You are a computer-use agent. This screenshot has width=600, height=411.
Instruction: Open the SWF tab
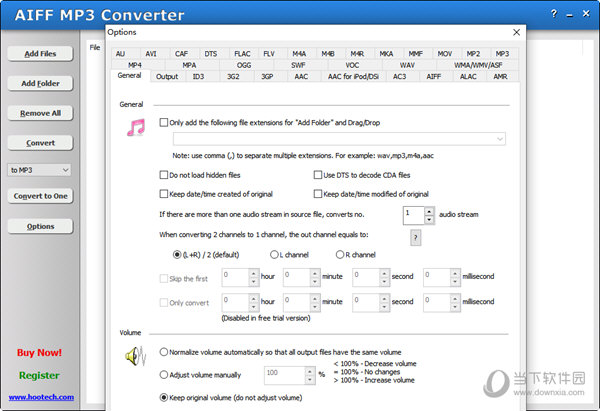pyautogui.click(x=298, y=65)
